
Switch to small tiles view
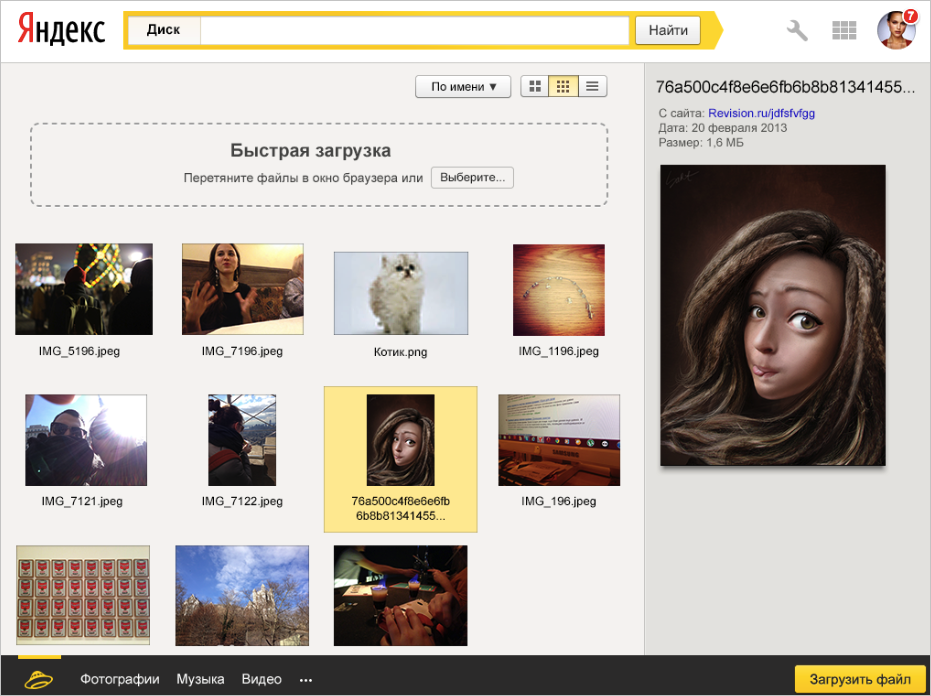click(563, 87)
